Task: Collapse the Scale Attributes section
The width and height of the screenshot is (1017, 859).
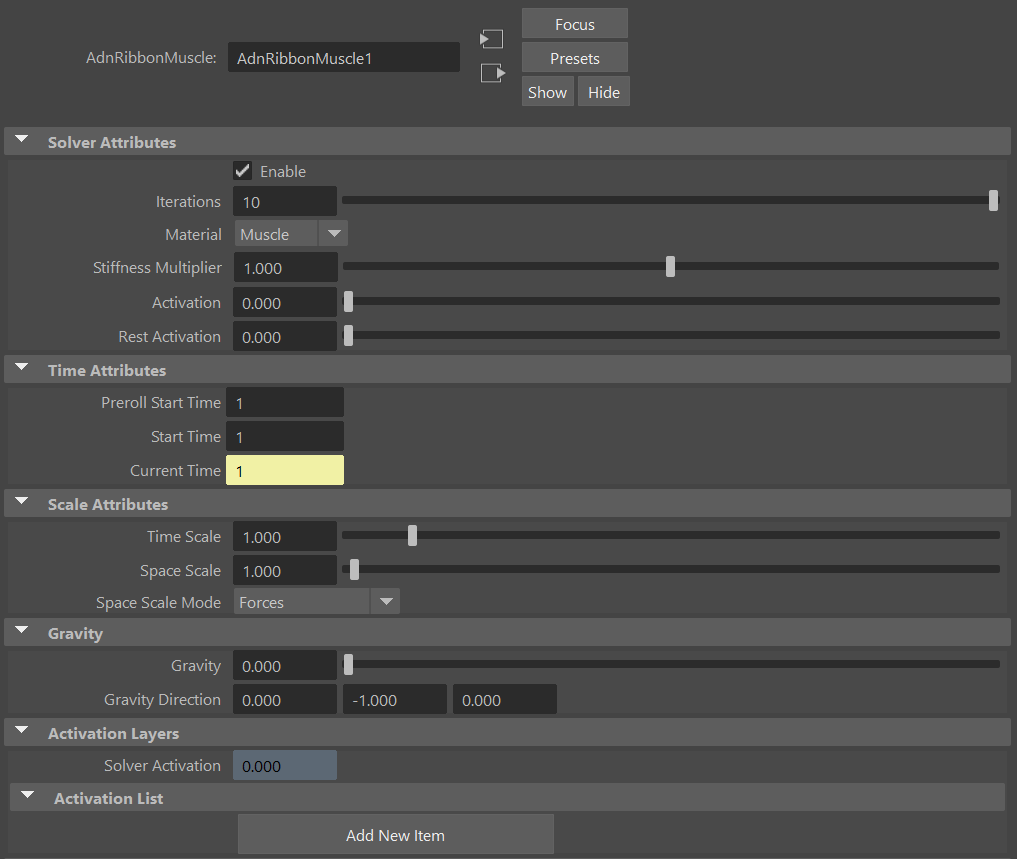Action: click(x=21, y=503)
